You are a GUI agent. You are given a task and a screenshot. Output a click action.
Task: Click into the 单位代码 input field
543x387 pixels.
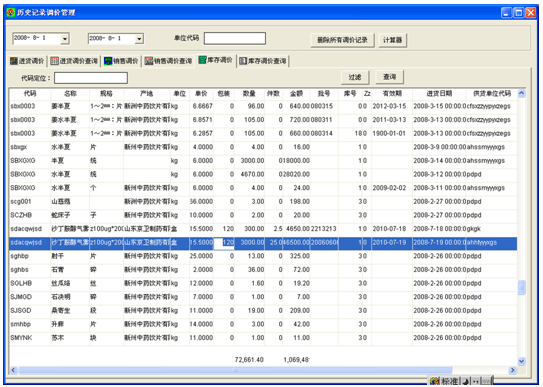point(235,38)
